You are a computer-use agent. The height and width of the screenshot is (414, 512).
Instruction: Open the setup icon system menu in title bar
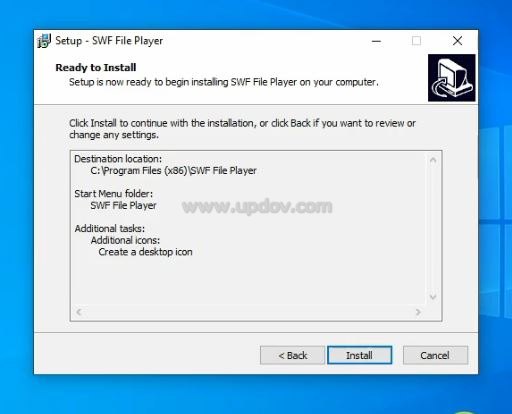[44, 41]
